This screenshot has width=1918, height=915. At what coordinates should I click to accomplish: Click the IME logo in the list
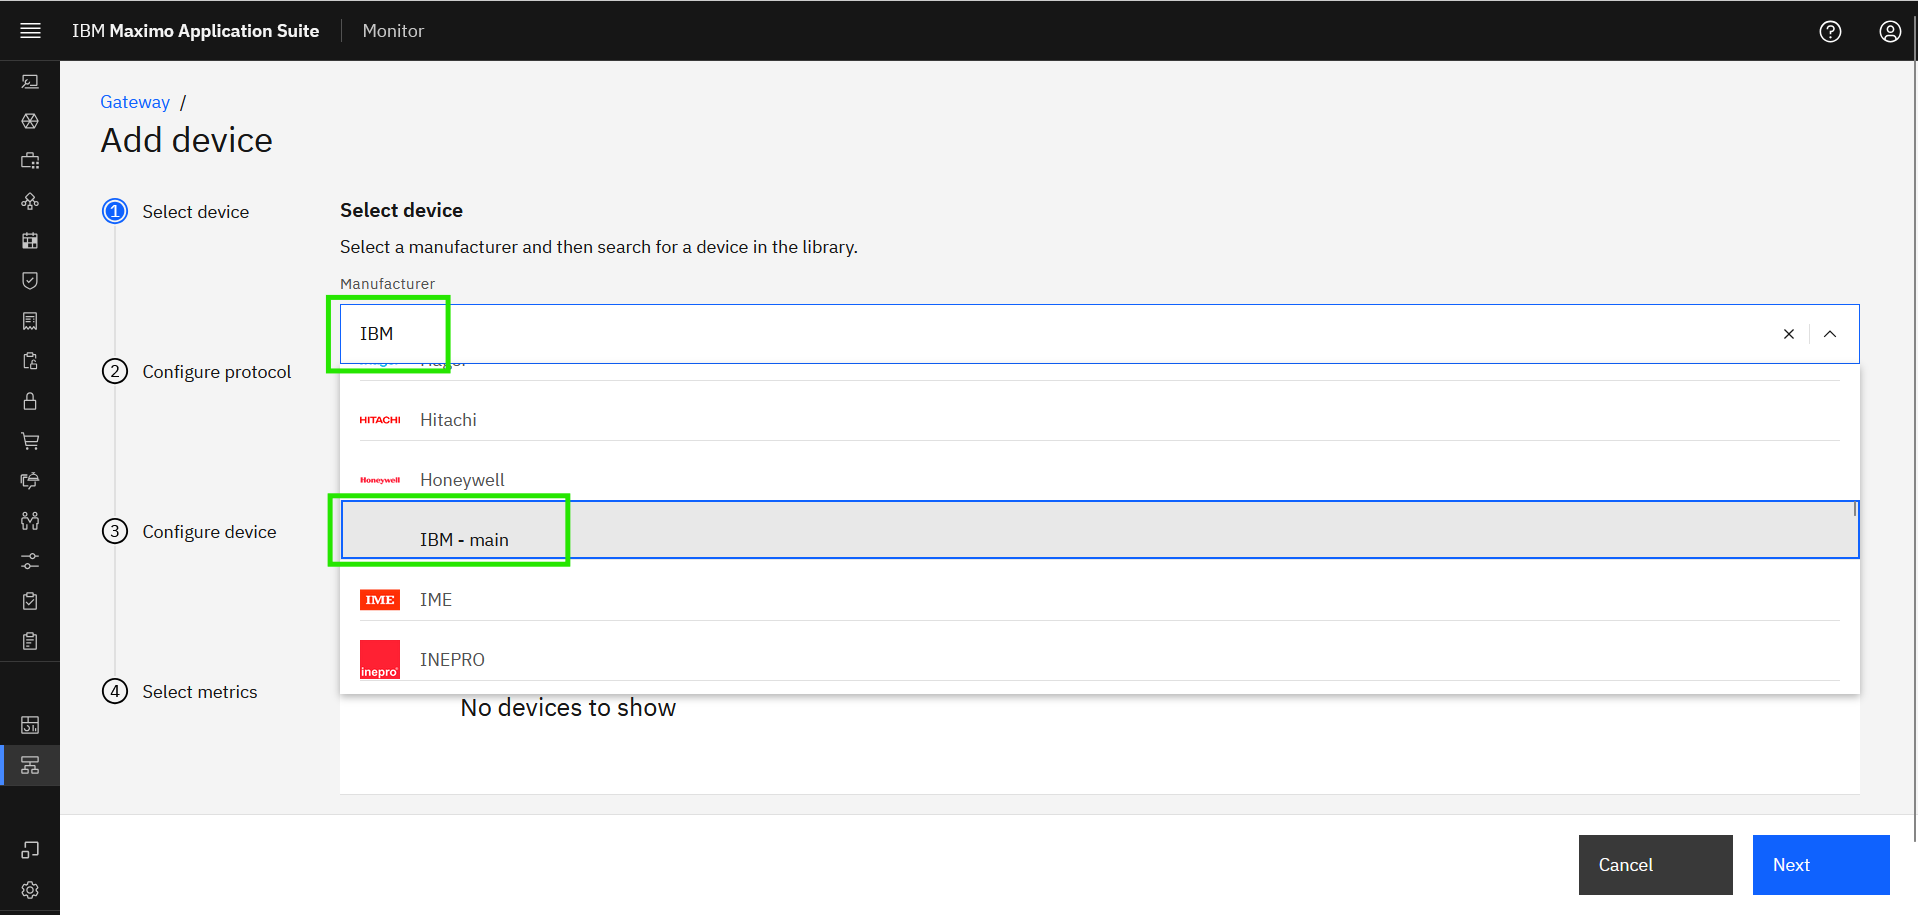[x=380, y=600]
